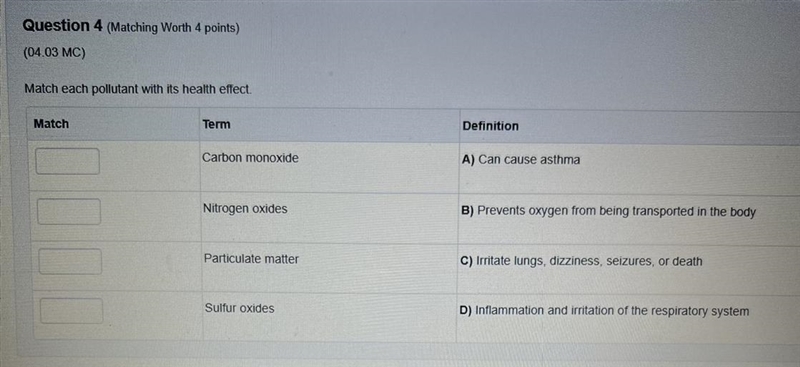Click the Match each pollutant instruction text

click(x=138, y=89)
